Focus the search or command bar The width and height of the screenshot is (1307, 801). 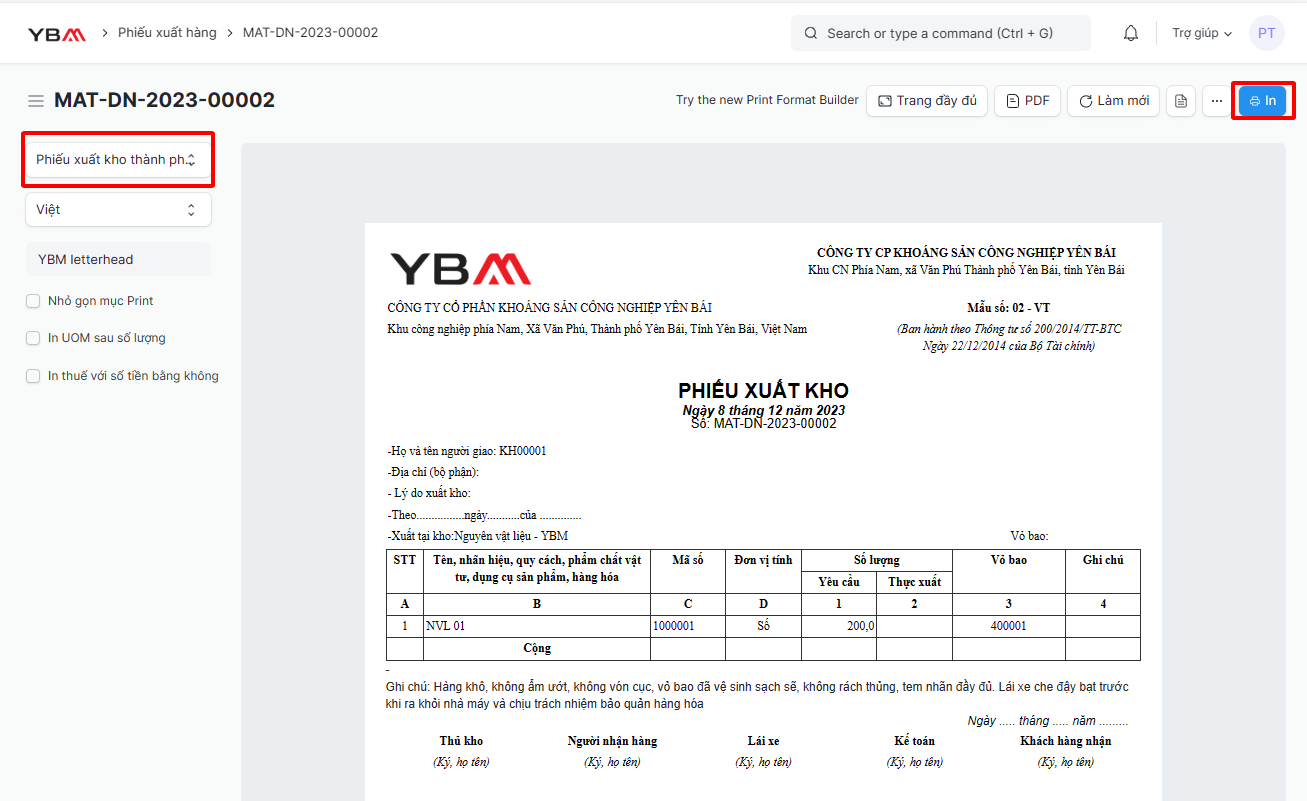click(941, 33)
